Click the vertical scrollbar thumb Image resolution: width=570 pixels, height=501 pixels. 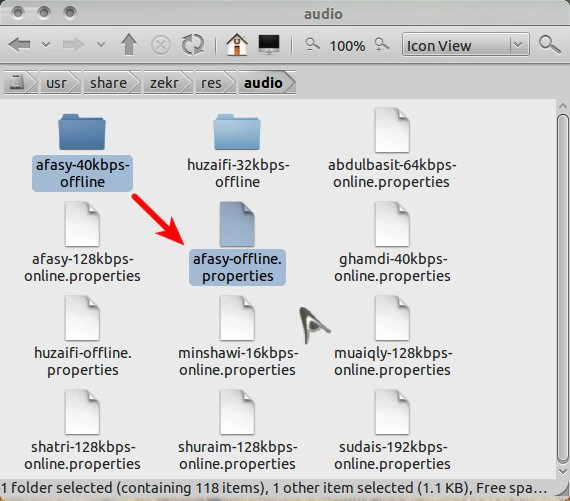(562, 289)
